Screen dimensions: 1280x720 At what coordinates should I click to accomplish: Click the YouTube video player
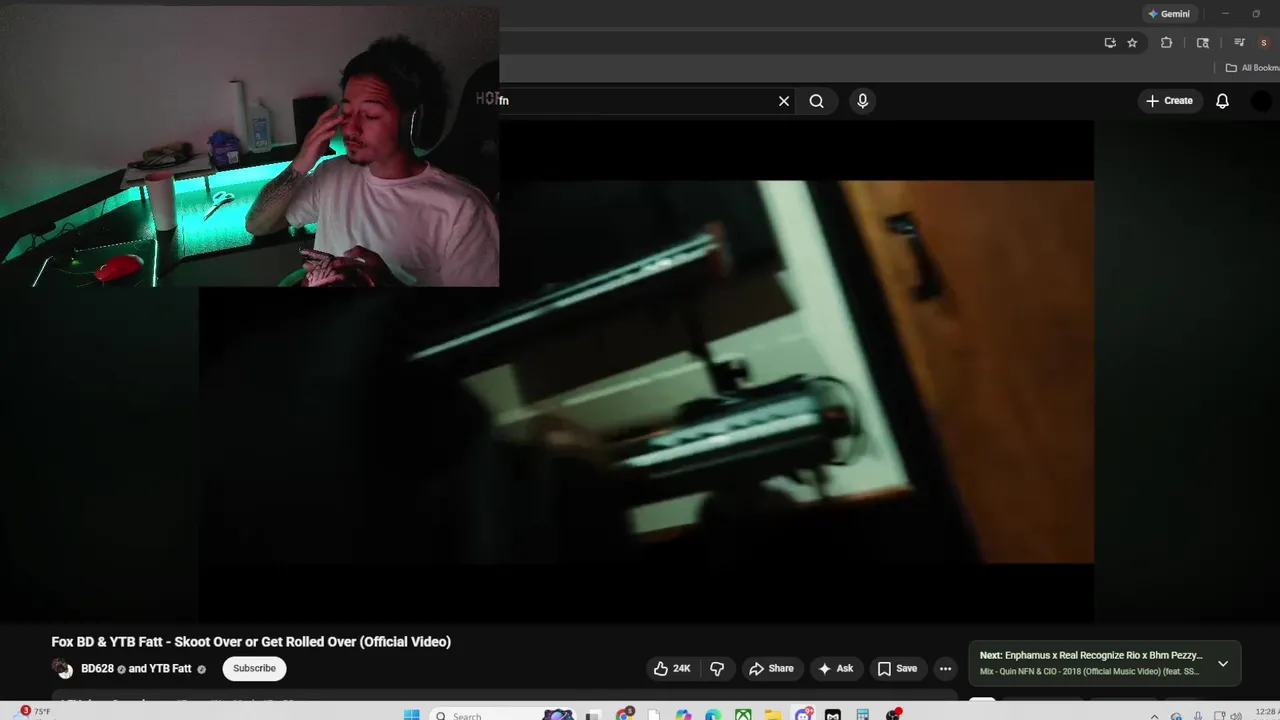click(x=646, y=372)
